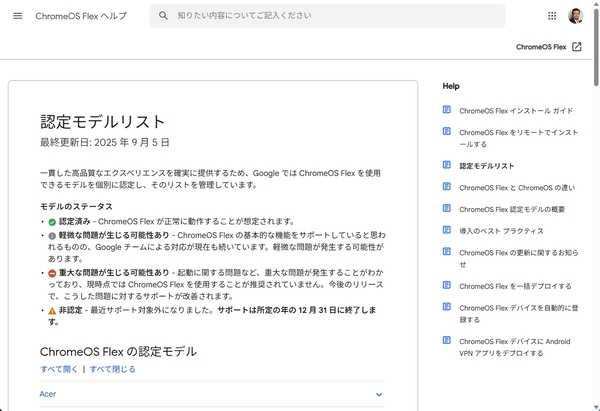Screen dimensions: 600x411
Task: Open Android VPN アプリをデプロイする link
Action: click(x=515, y=347)
